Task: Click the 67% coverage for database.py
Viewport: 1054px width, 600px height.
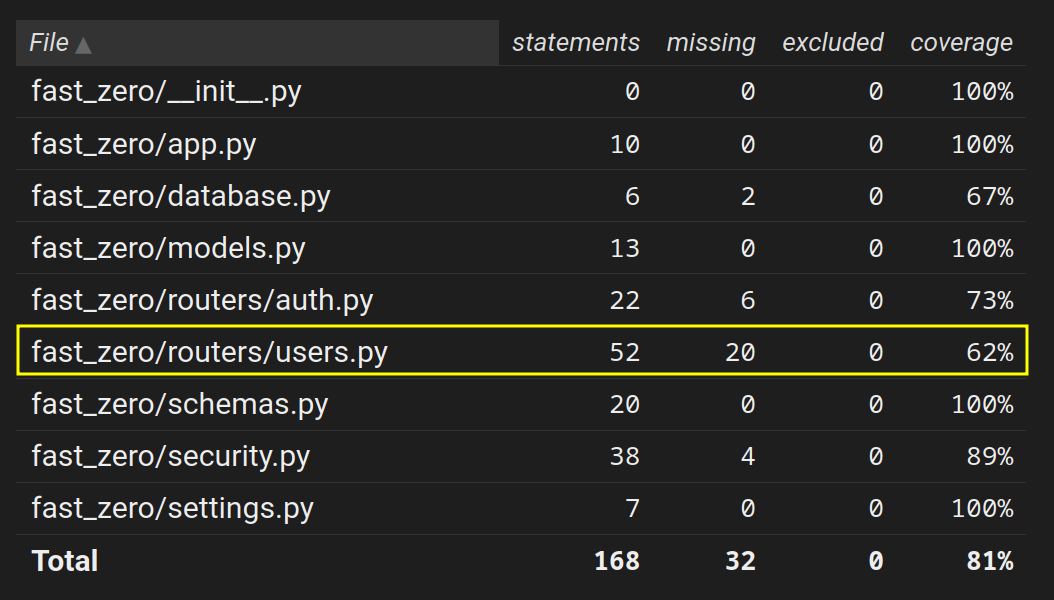Action: tap(989, 196)
